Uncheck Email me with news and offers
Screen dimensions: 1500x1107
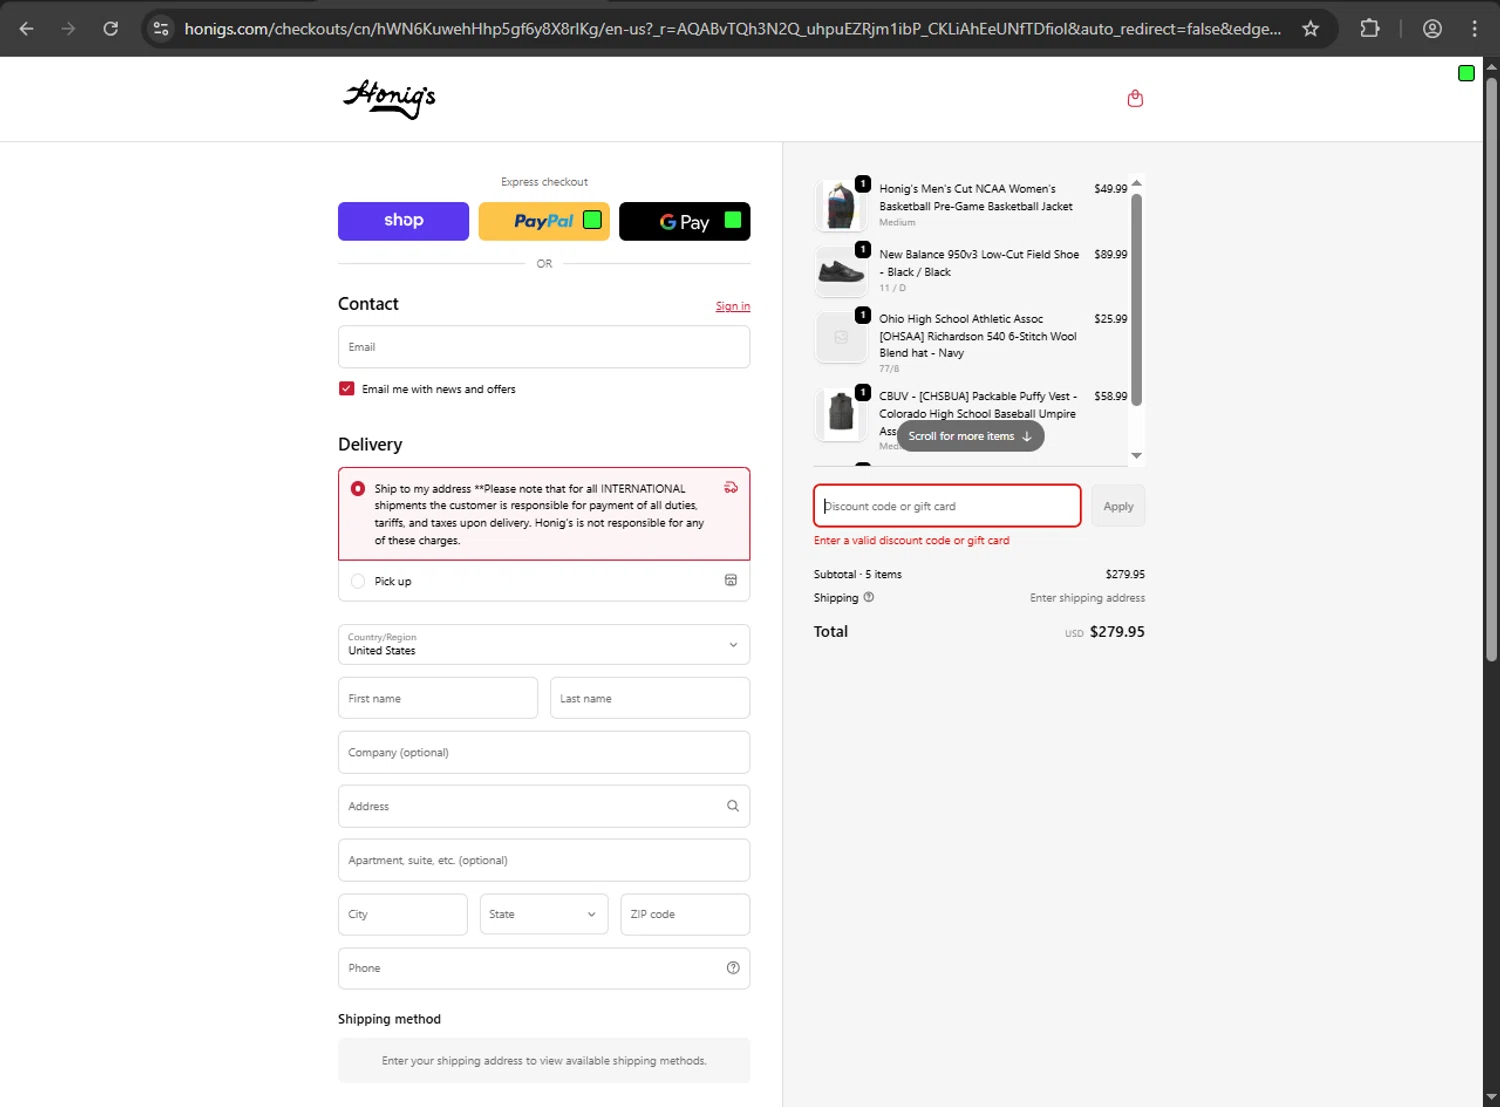coord(347,389)
